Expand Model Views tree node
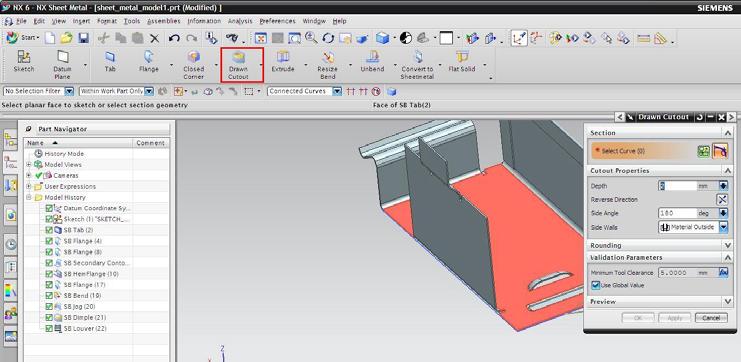The height and width of the screenshot is (362, 741). [x=29, y=164]
